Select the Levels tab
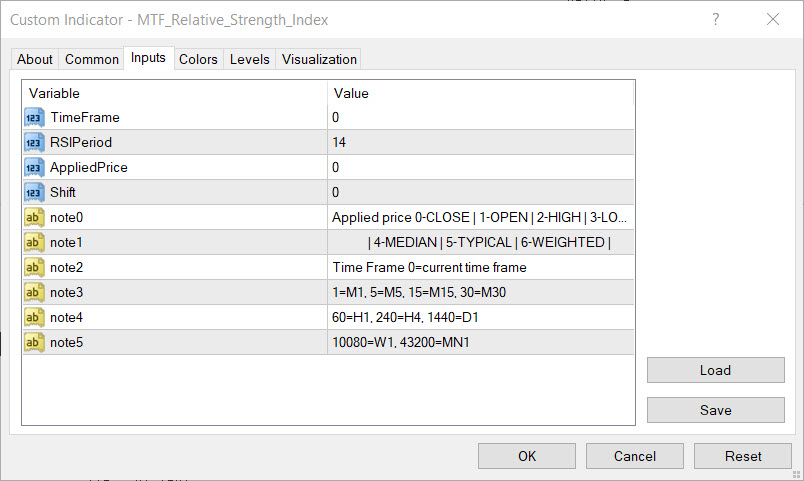The height and width of the screenshot is (481, 804). pos(249,60)
